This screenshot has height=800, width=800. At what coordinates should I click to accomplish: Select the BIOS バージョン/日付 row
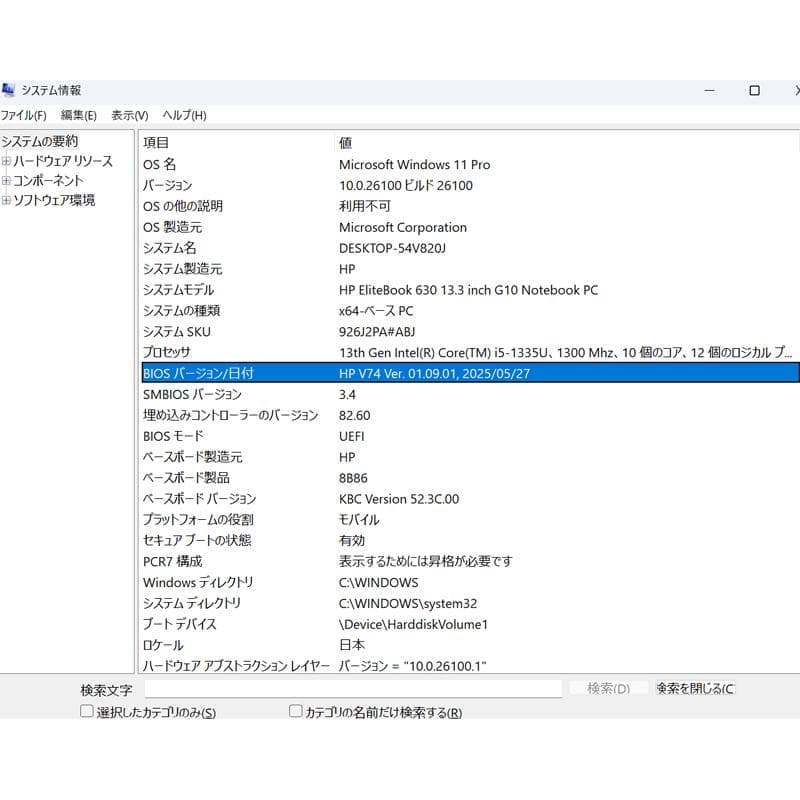coord(468,373)
